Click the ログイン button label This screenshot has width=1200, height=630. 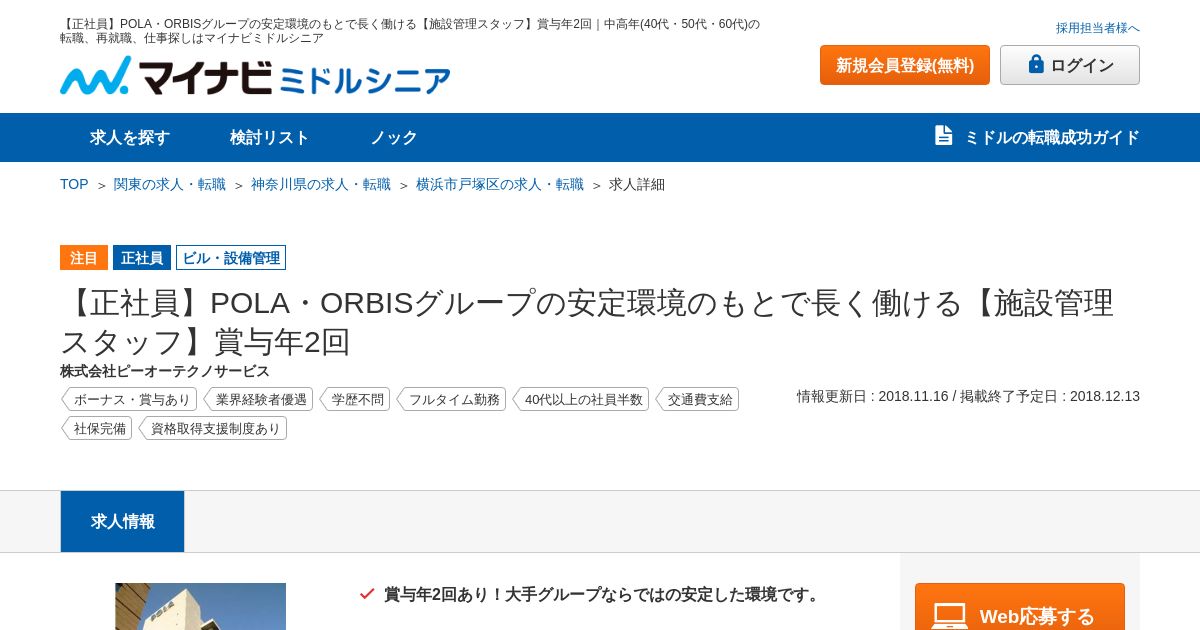pos(1082,65)
